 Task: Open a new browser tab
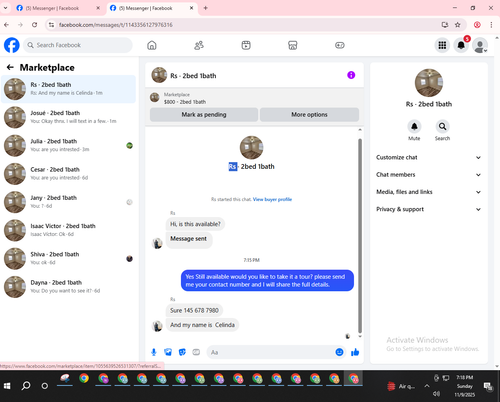[205, 8]
